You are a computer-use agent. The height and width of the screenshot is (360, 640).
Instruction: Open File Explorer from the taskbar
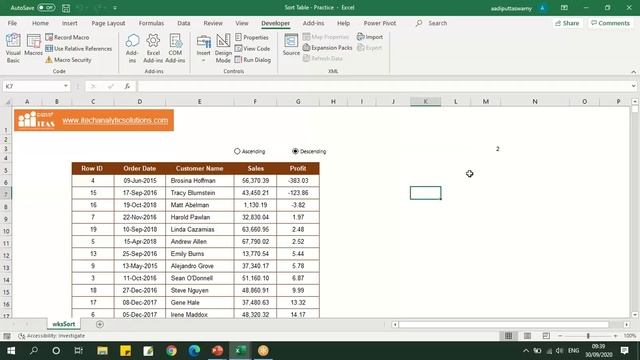(102, 351)
